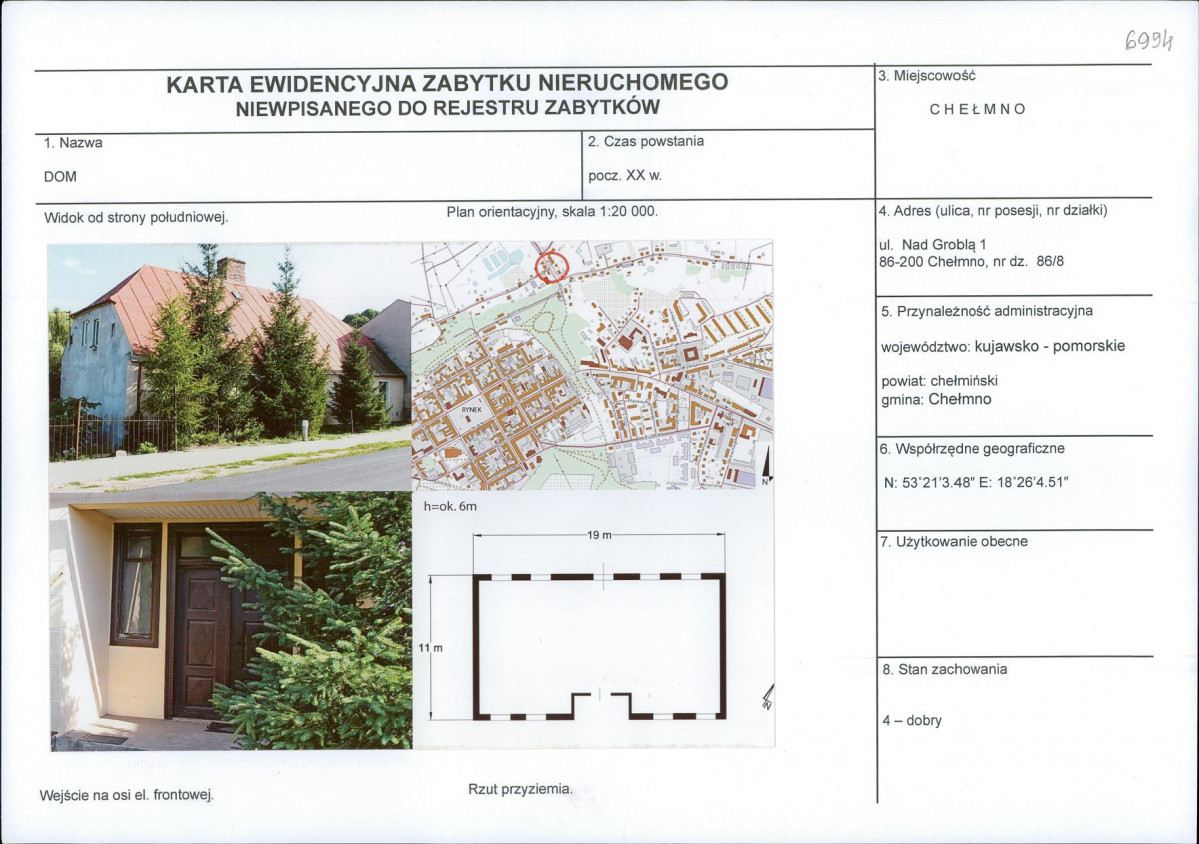The image size is (1199, 844).
Task: Click the orientation map of Chełmno
Action: tap(593, 365)
